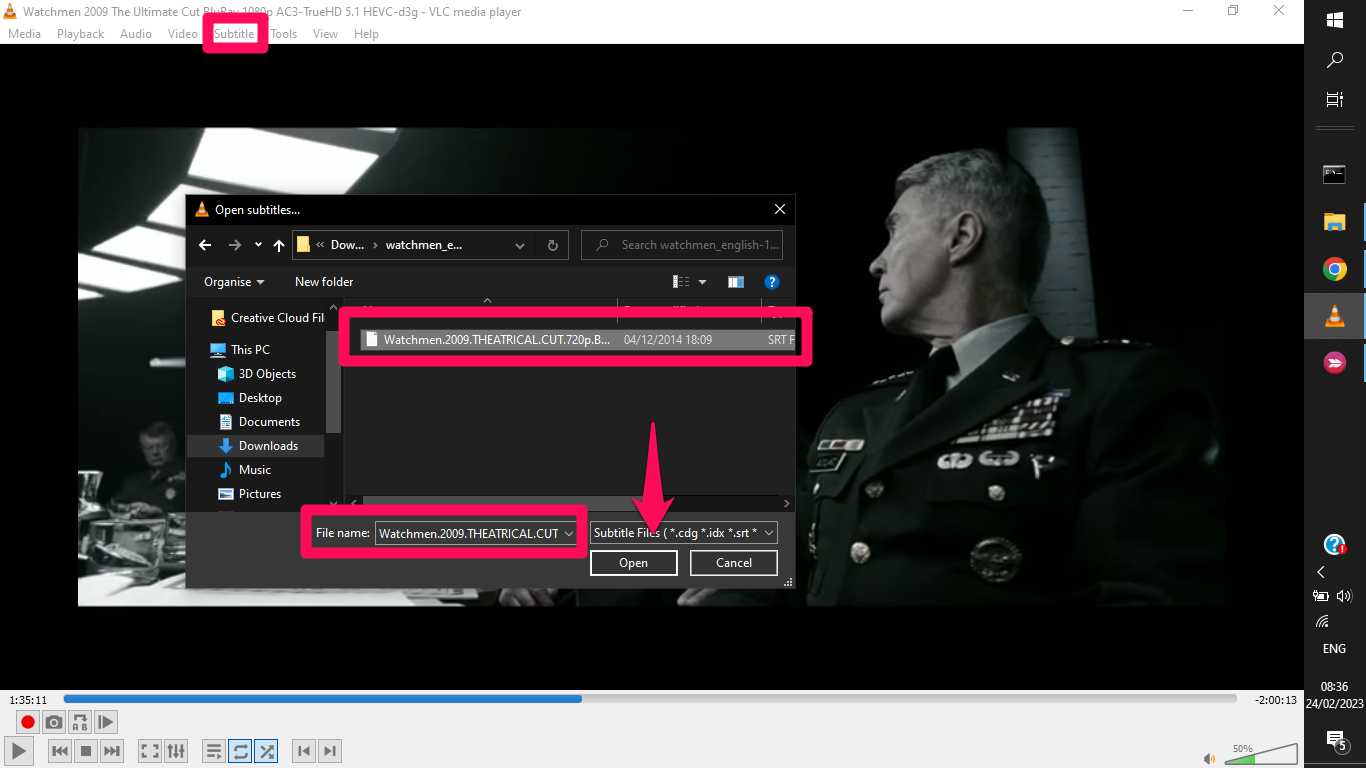Go up one folder level
Screen dimensions: 1366x768
click(x=279, y=245)
